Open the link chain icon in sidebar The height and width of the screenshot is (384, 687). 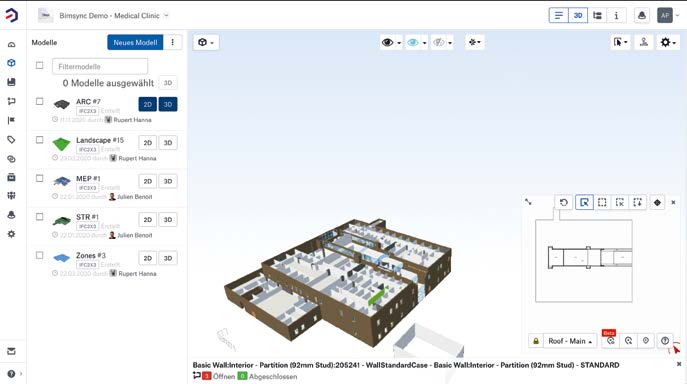tap(11, 159)
